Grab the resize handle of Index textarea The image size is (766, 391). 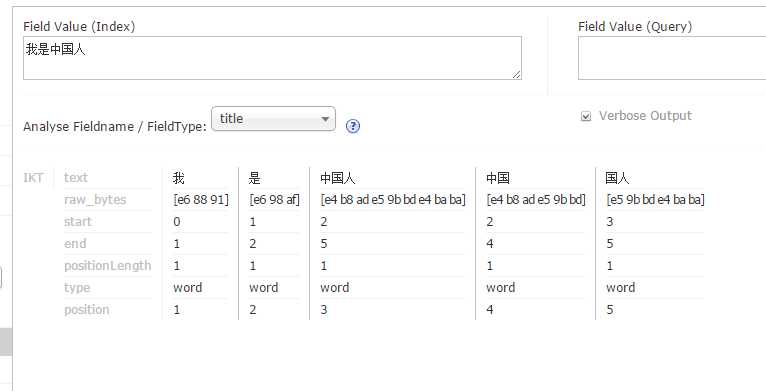click(516, 75)
